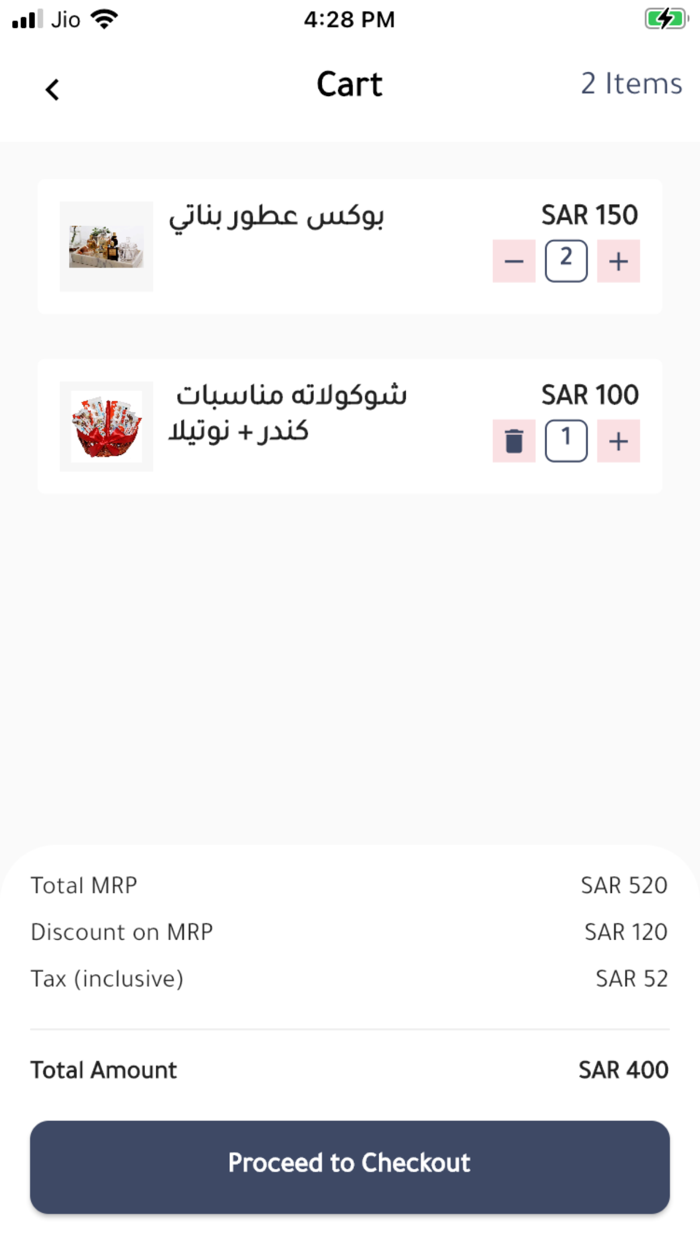
Task: Tap the Total Amount row
Action: click(349, 1070)
